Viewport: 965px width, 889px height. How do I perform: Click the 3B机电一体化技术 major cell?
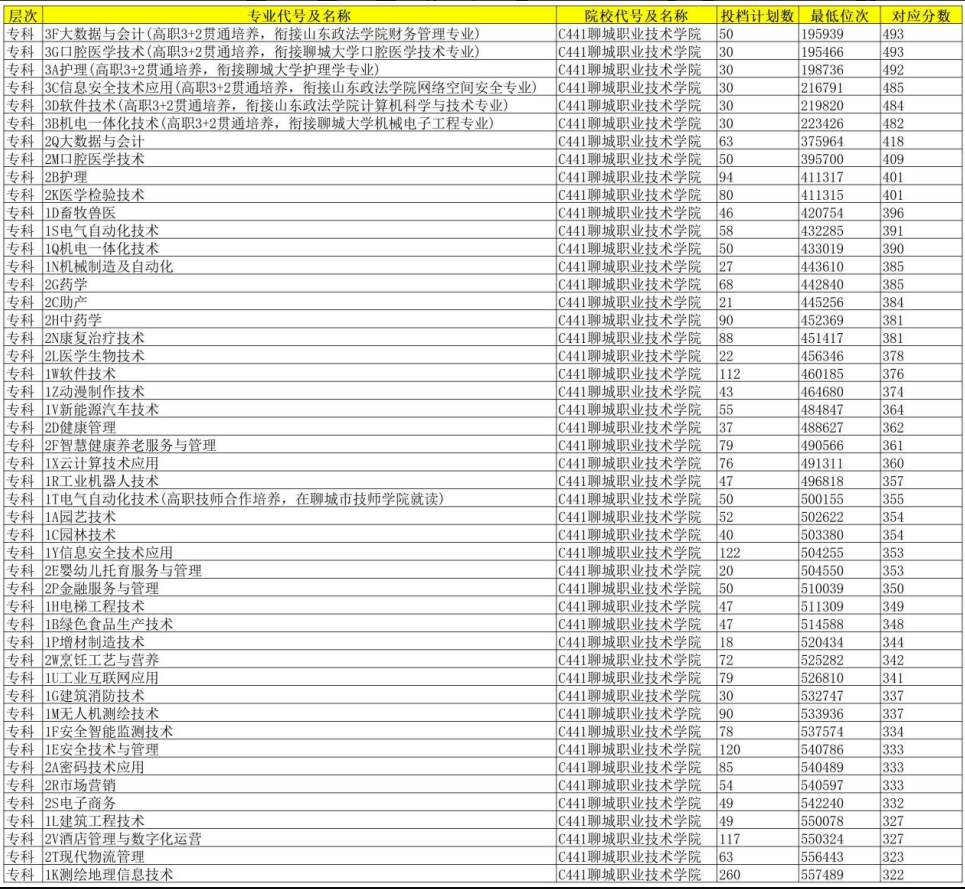299,123
